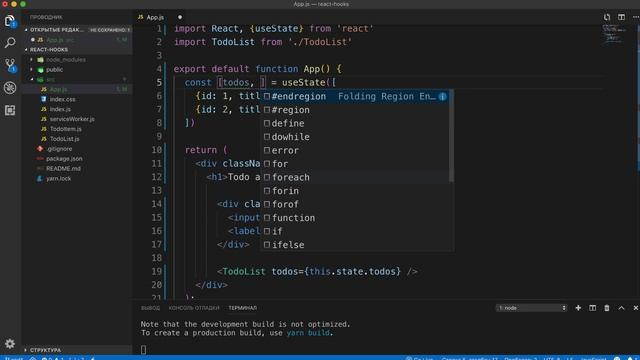Viewport: 640px width, 360px height.
Task: Maximize the panel with the up chevron
Action: pyautogui.click(x=621, y=308)
